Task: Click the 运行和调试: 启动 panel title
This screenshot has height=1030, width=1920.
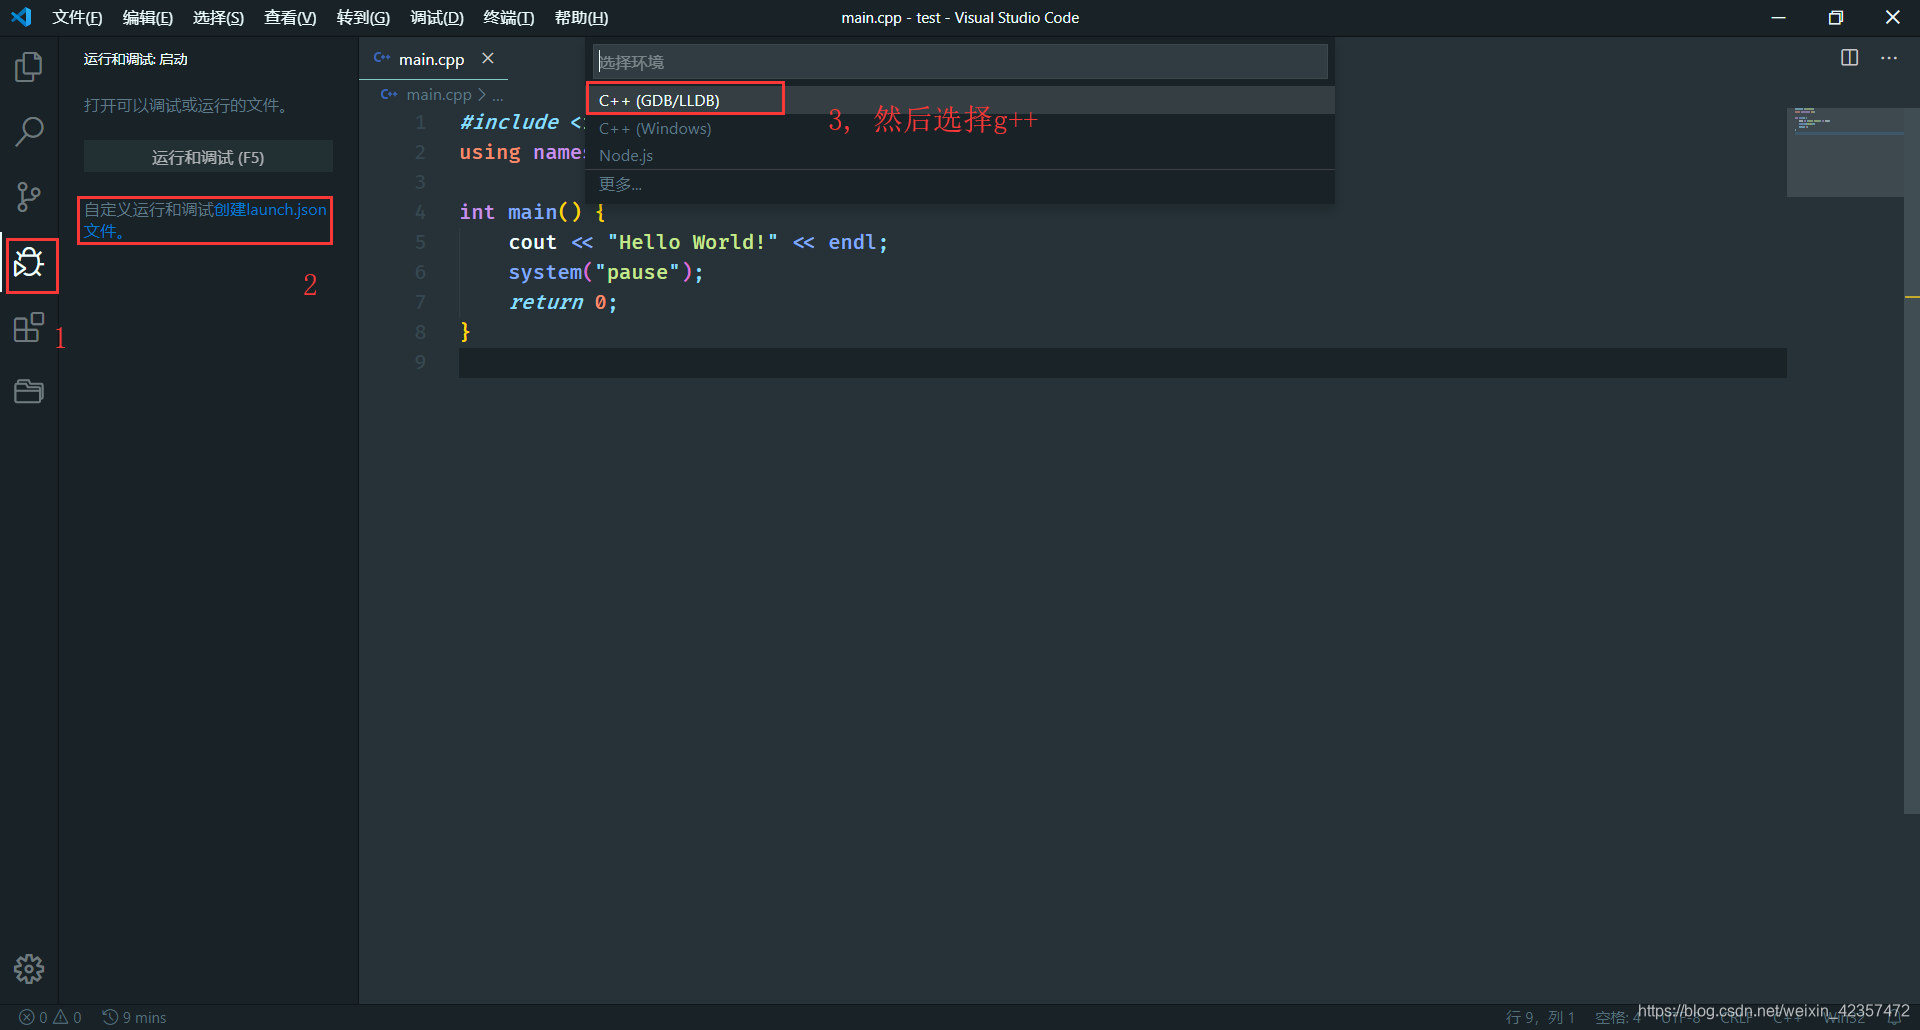Action: (136, 59)
